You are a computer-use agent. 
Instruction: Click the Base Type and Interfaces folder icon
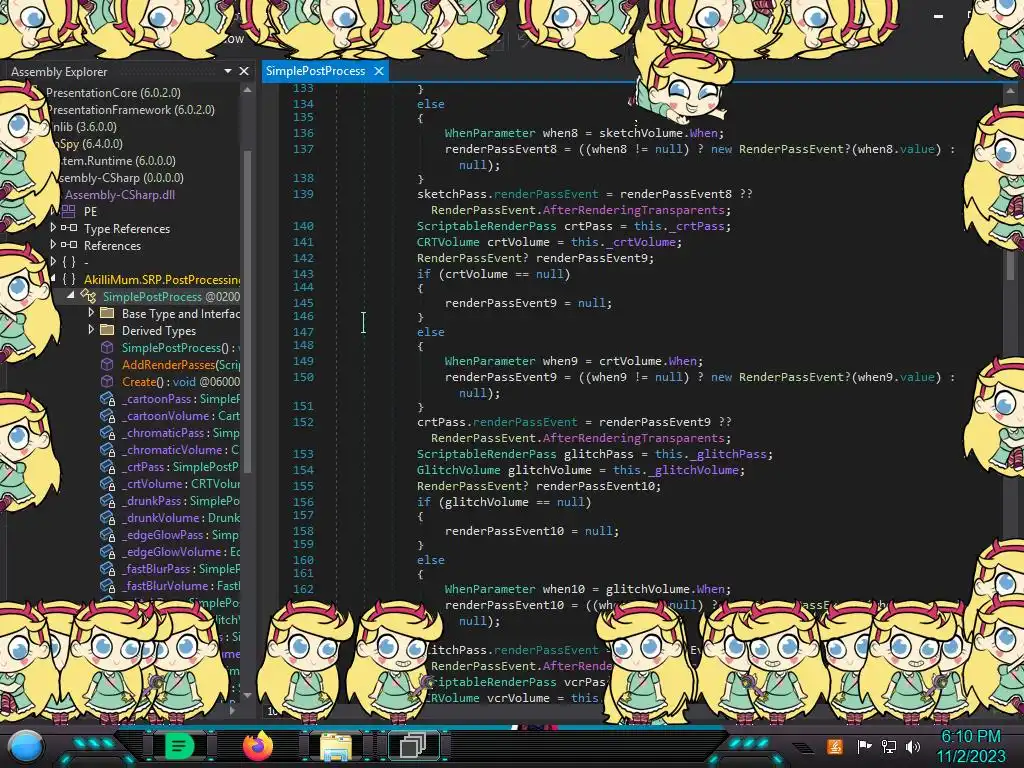[x=107, y=313]
